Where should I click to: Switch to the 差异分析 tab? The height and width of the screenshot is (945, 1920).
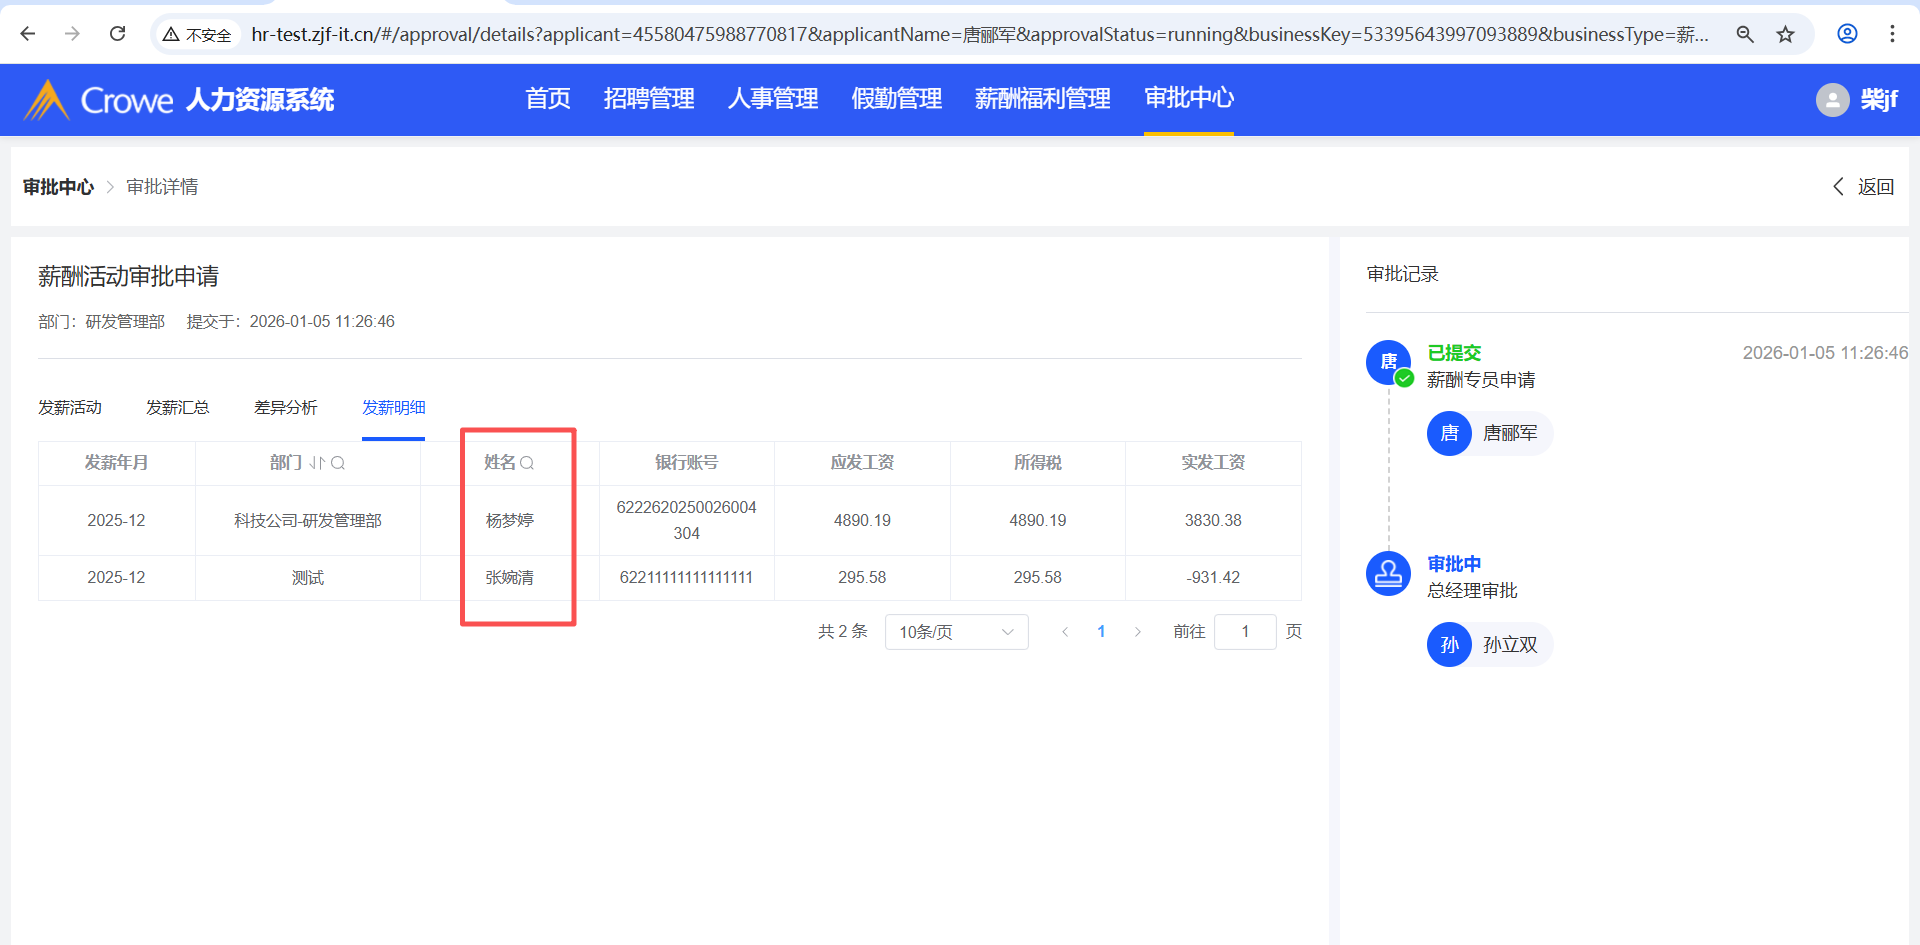(x=285, y=408)
